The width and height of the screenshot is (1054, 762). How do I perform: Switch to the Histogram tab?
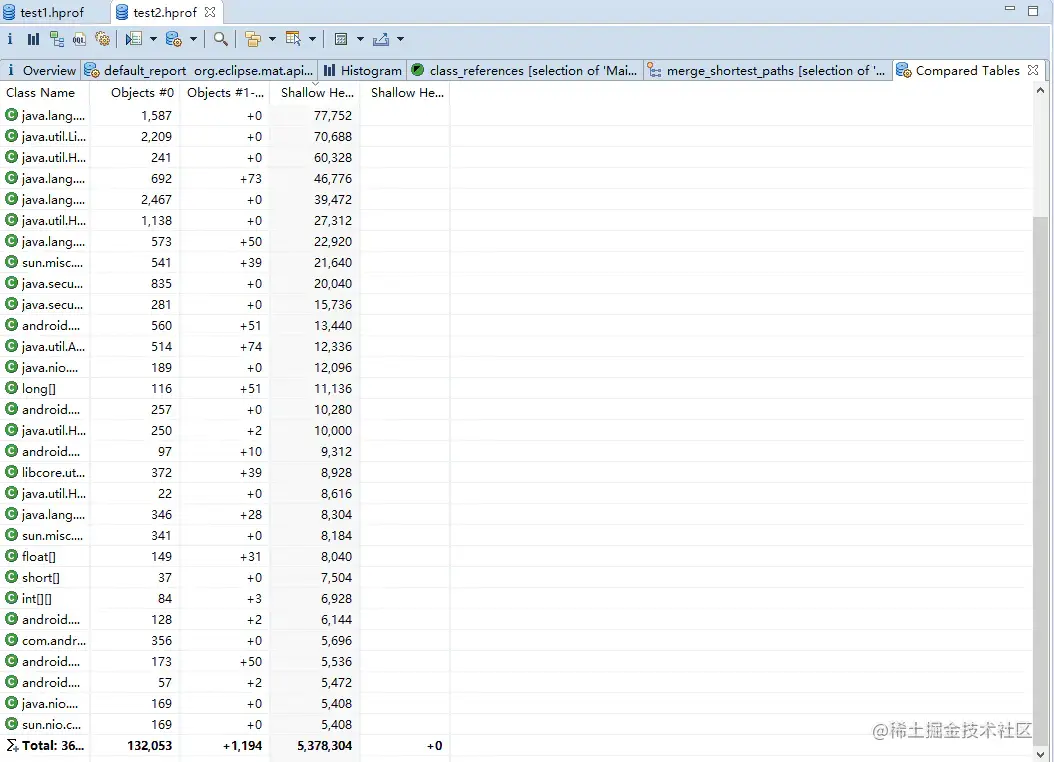coord(363,71)
